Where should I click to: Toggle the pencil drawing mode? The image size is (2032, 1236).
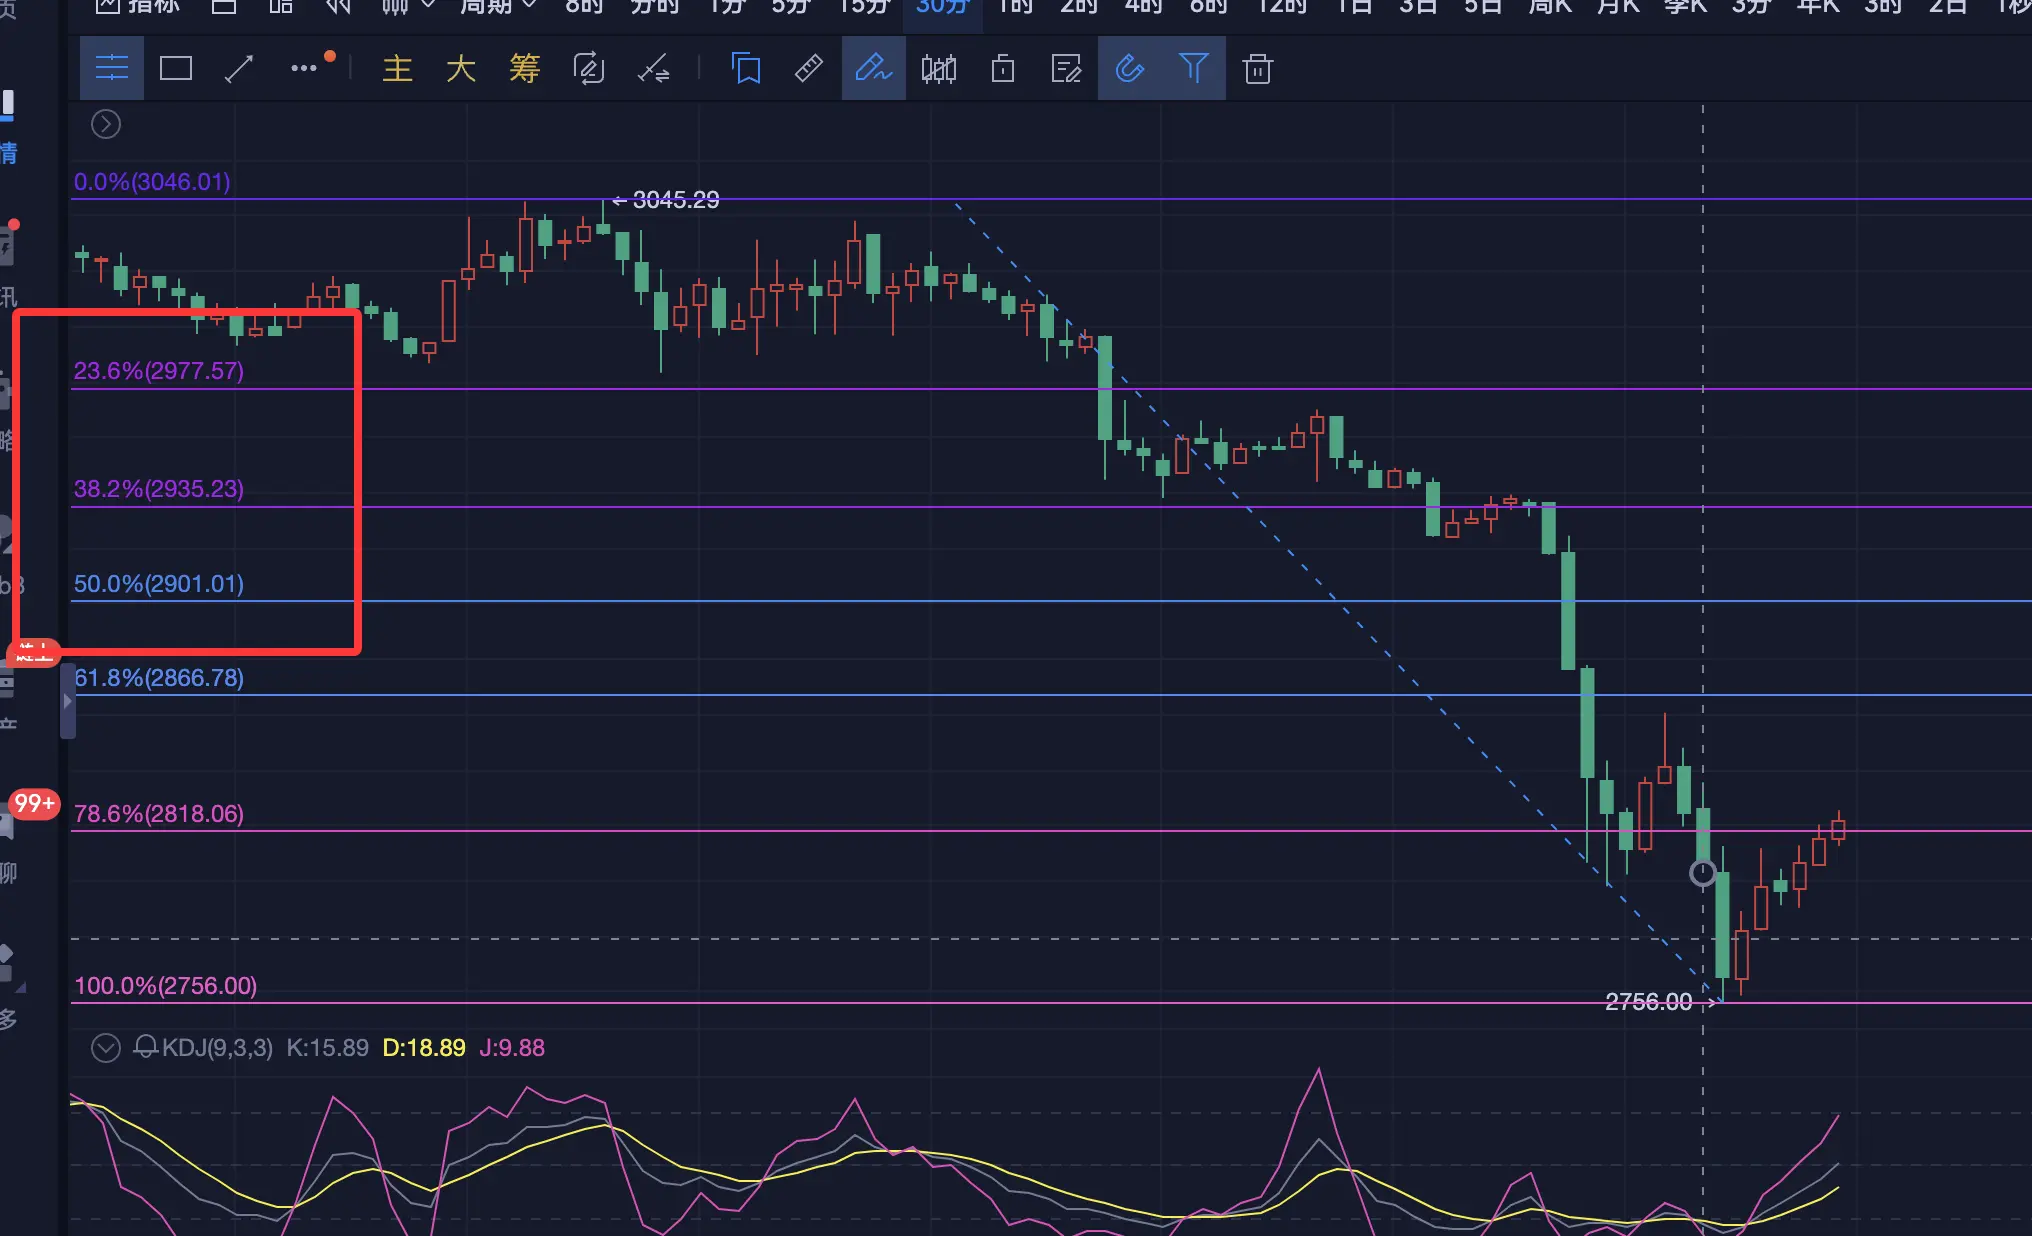pos(873,69)
